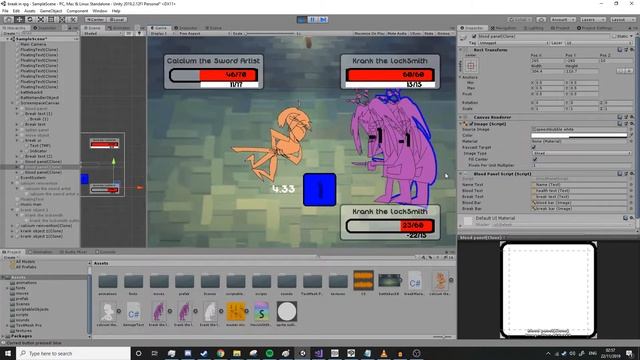The height and width of the screenshot is (360, 640).
Task: Switch to the Console tab
Action: point(106,252)
